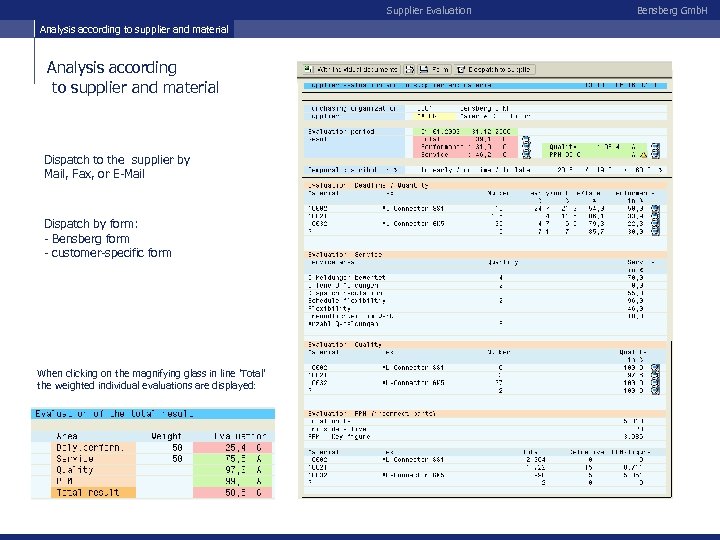This screenshot has height=540, width=720.
Task: Click the 'Evaluation: Quality' section header
Action: (x=484, y=344)
